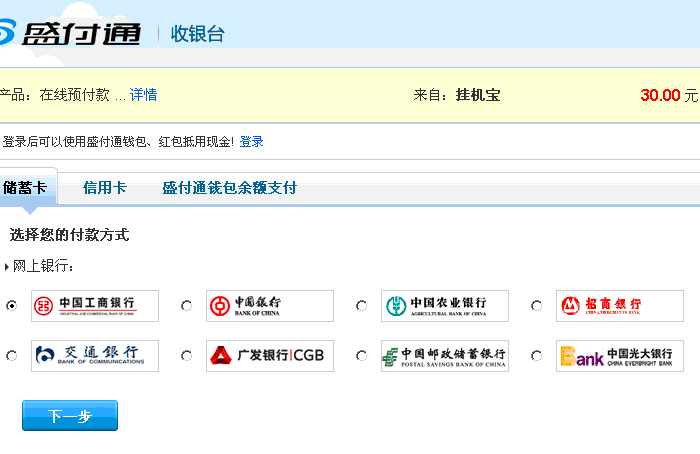Viewport: 700px width, 454px height.
Task: Select the 中国邮政储蓄银行 radio button
Action: point(362,356)
